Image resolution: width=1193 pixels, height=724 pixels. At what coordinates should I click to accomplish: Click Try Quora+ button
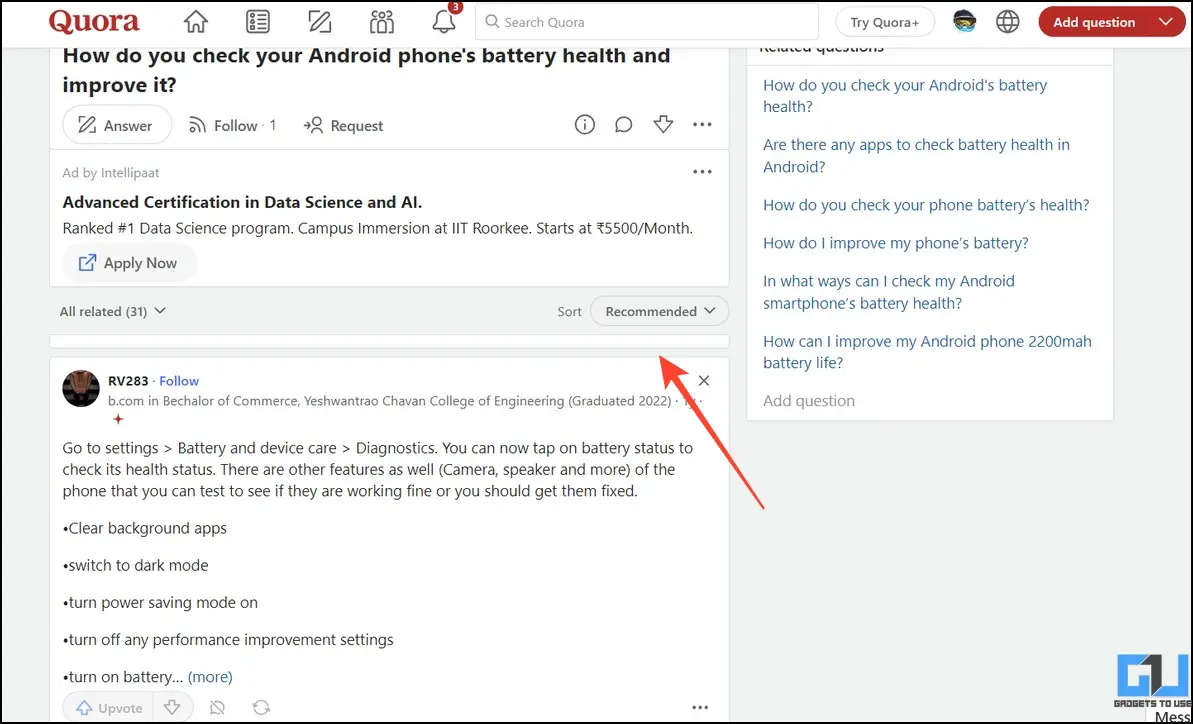(x=884, y=22)
